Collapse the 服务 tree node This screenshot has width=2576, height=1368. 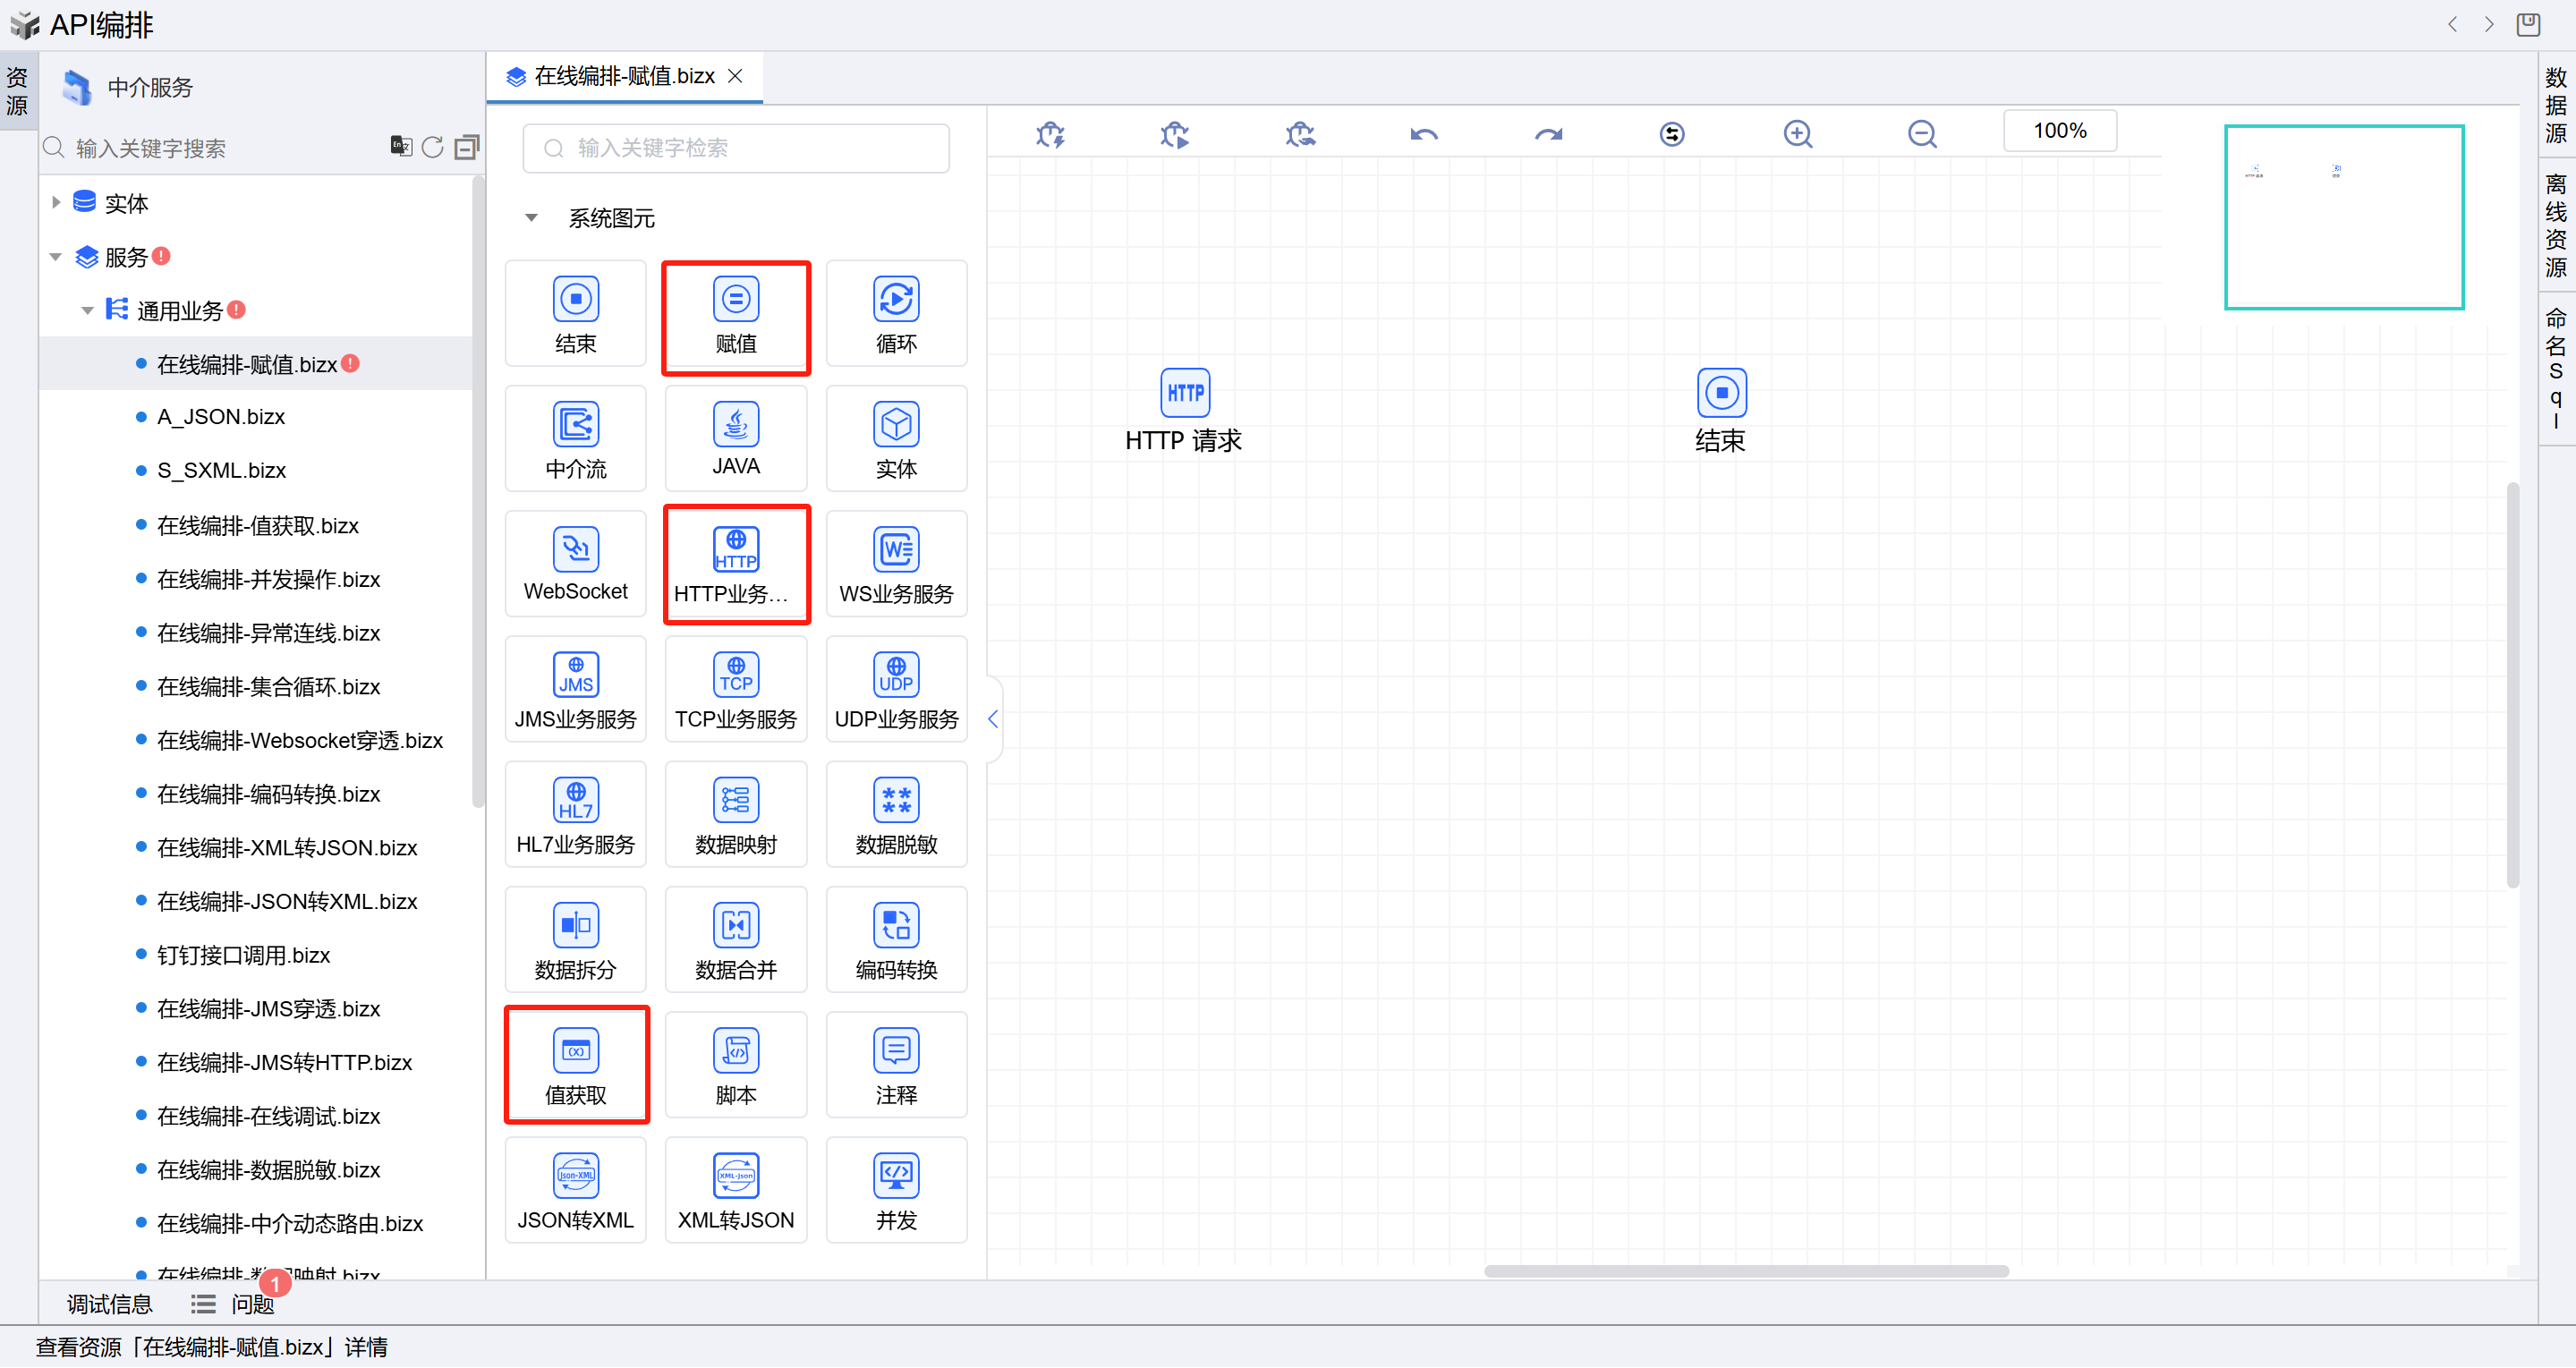click(56, 257)
